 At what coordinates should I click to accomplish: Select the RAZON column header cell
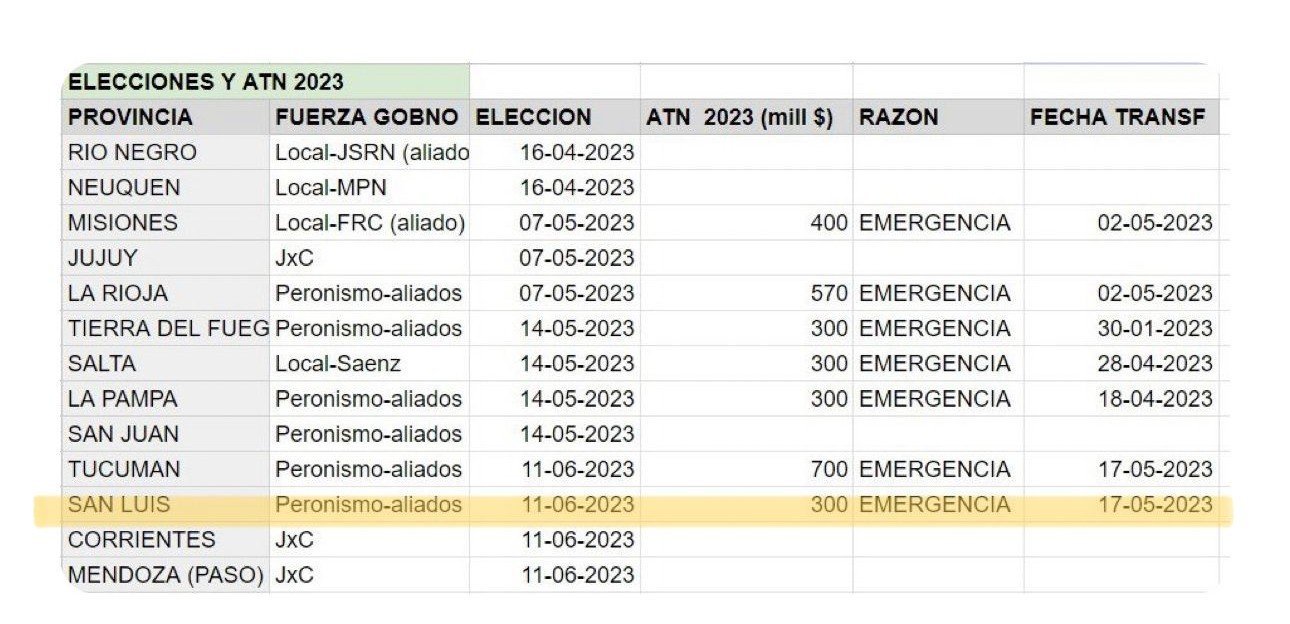[898, 117]
